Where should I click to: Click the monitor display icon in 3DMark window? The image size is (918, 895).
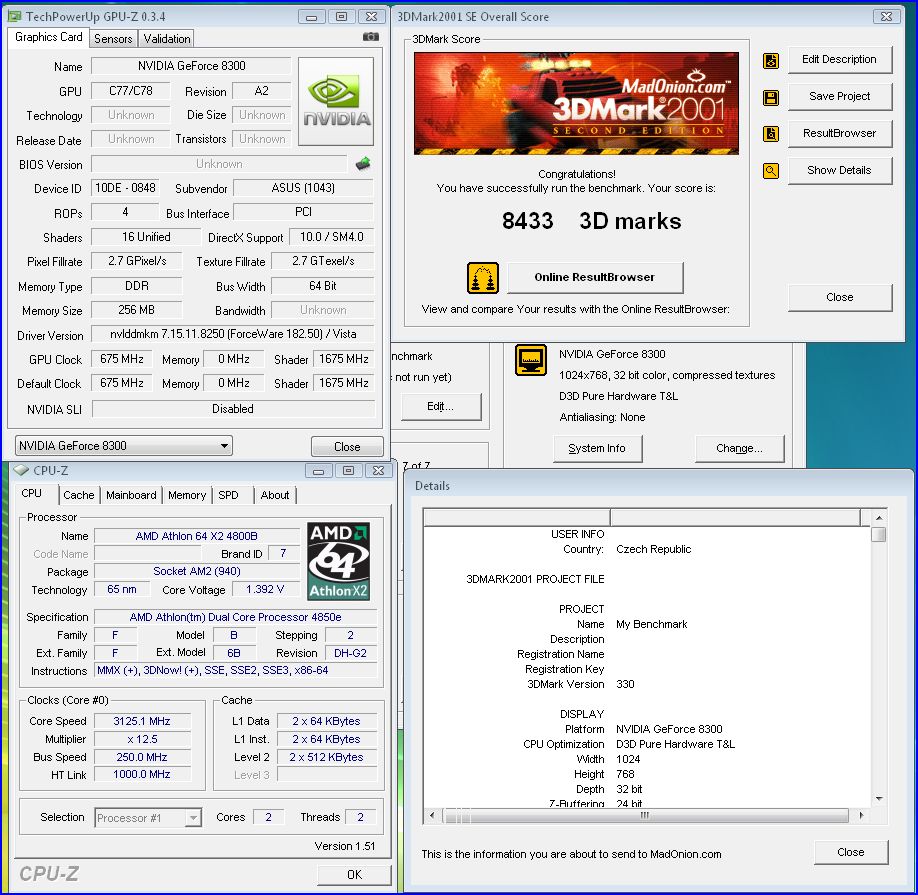click(x=531, y=359)
